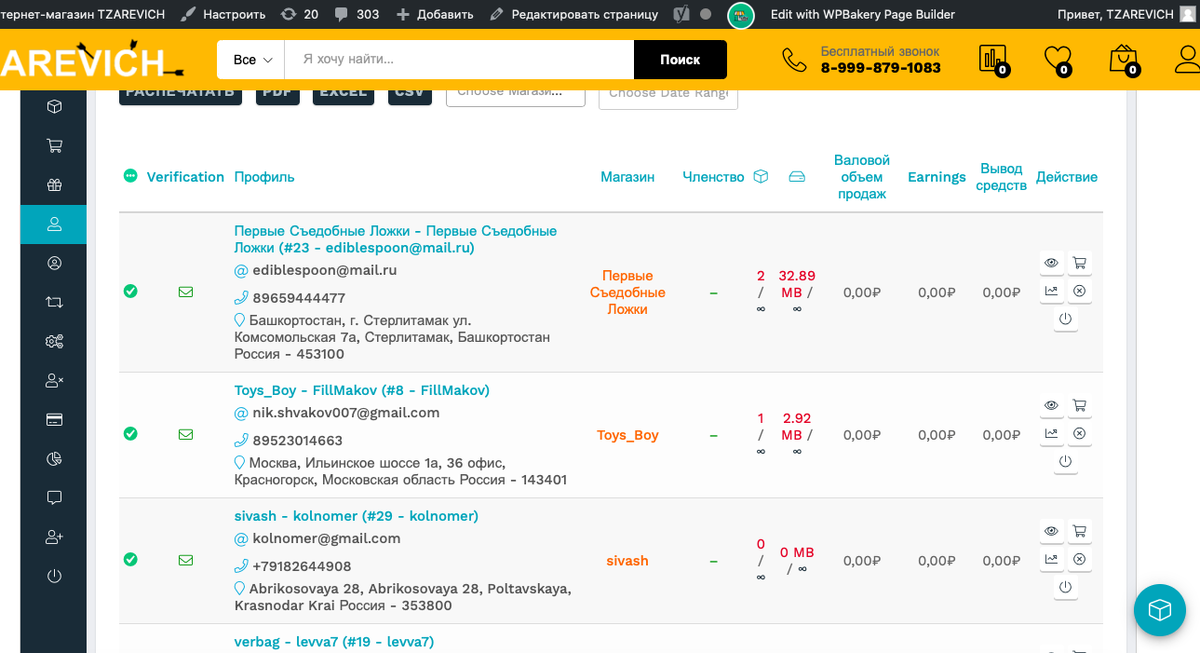
Task: Open the add-user sidebar icon
Action: [54, 537]
